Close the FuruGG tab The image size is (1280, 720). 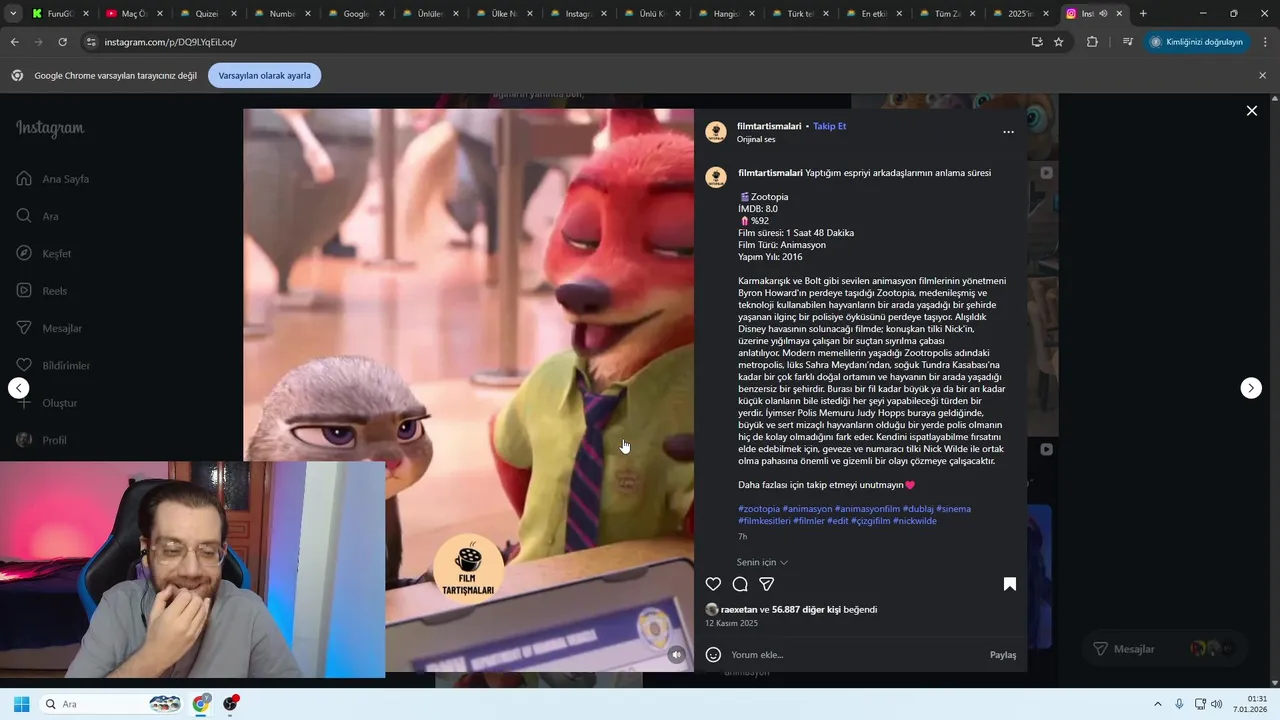pos(86,14)
